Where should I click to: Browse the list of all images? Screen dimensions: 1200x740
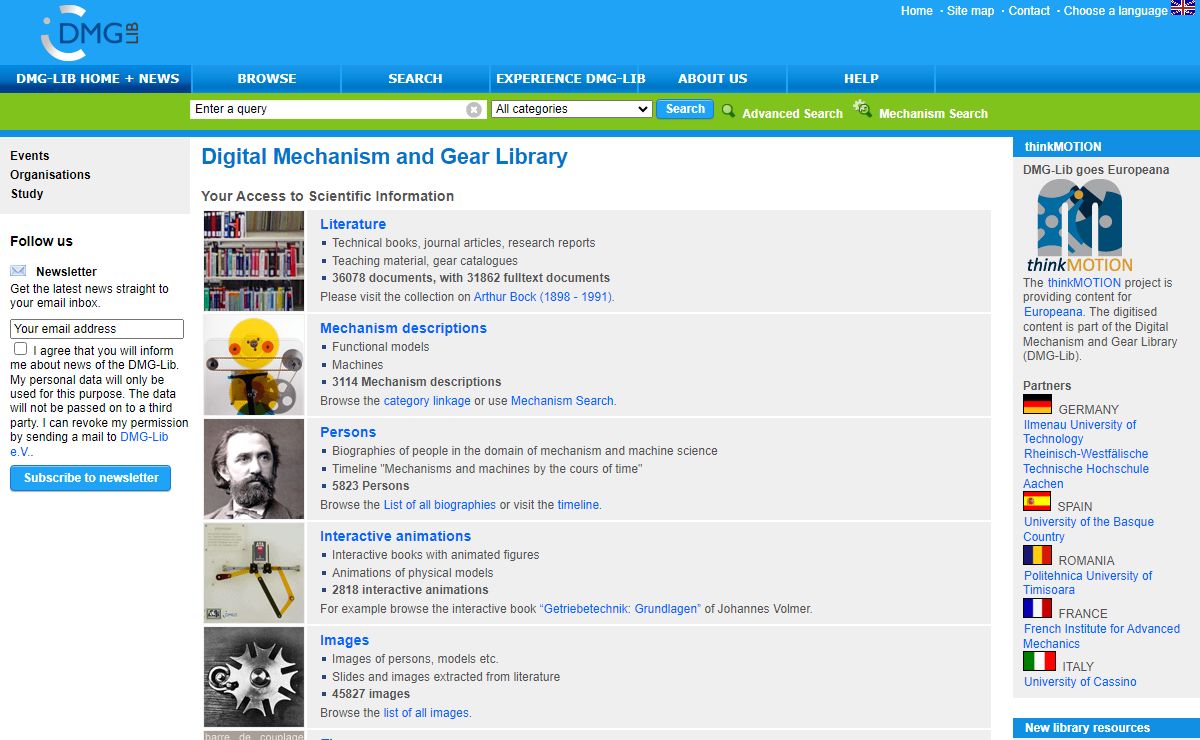[426, 713]
